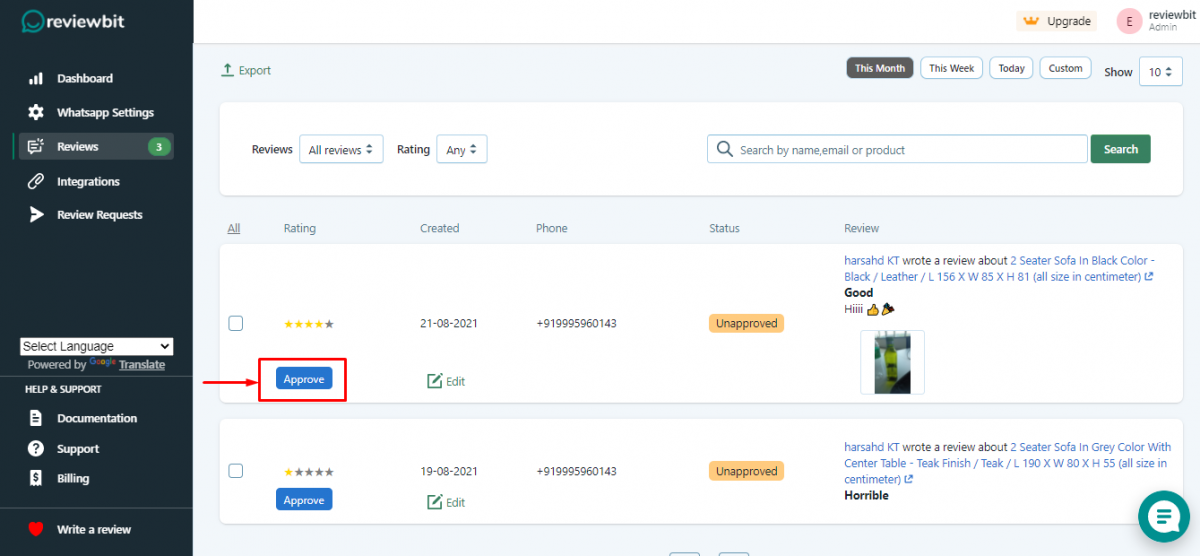Click the red heart icon
This screenshot has height=556, width=1200.
tap(36, 529)
